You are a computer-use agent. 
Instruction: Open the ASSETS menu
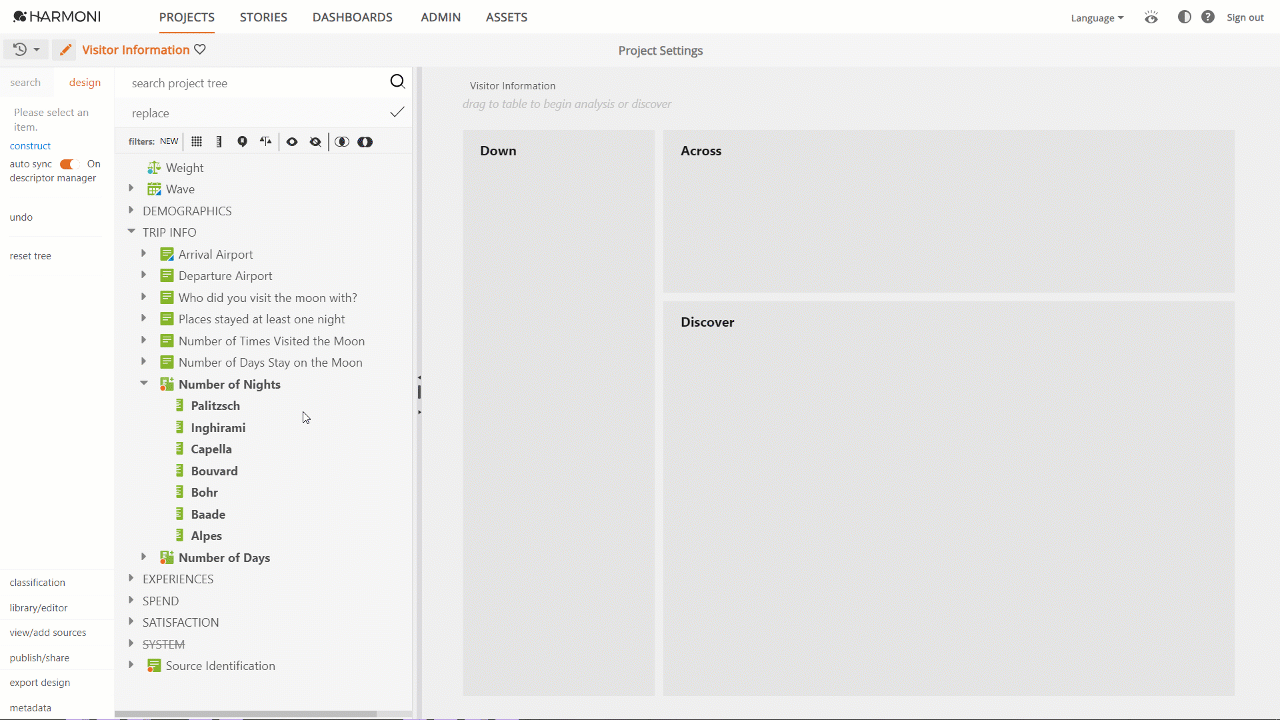(507, 17)
